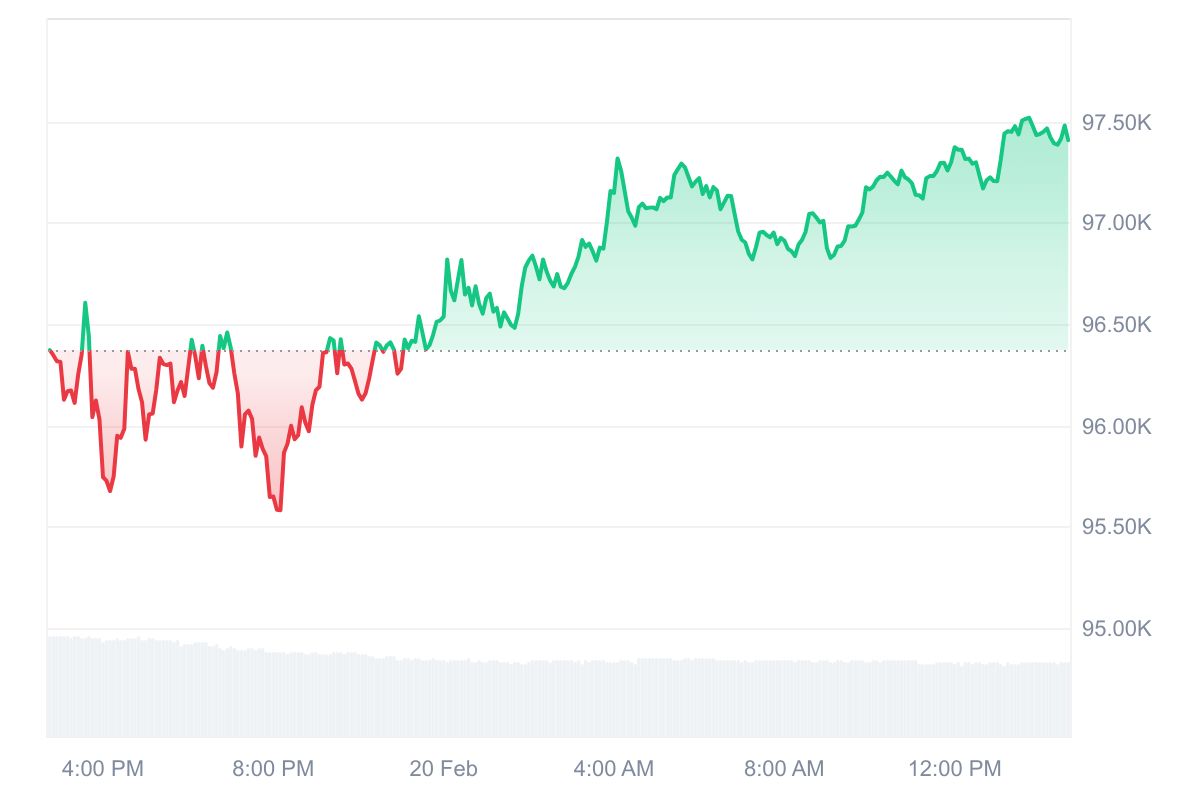This screenshot has height=800, width=1200.
Task: Select the 8:00 AM time label
Action: click(x=784, y=769)
